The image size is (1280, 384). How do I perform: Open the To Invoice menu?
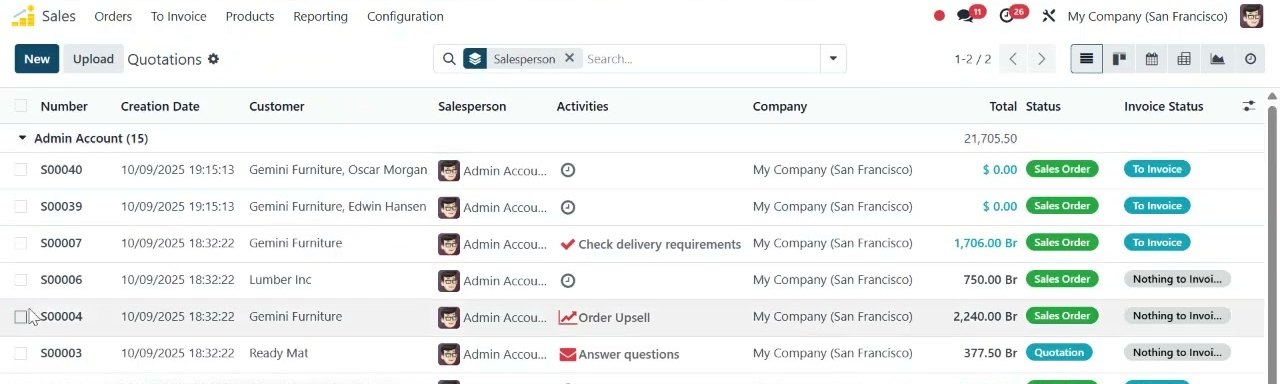pyautogui.click(x=179, y=16)
